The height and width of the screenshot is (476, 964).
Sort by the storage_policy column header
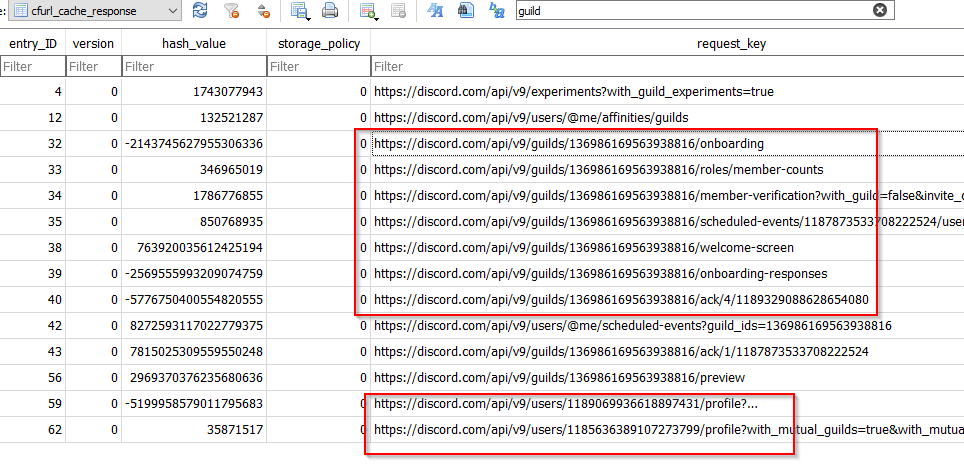click(318, 44)
